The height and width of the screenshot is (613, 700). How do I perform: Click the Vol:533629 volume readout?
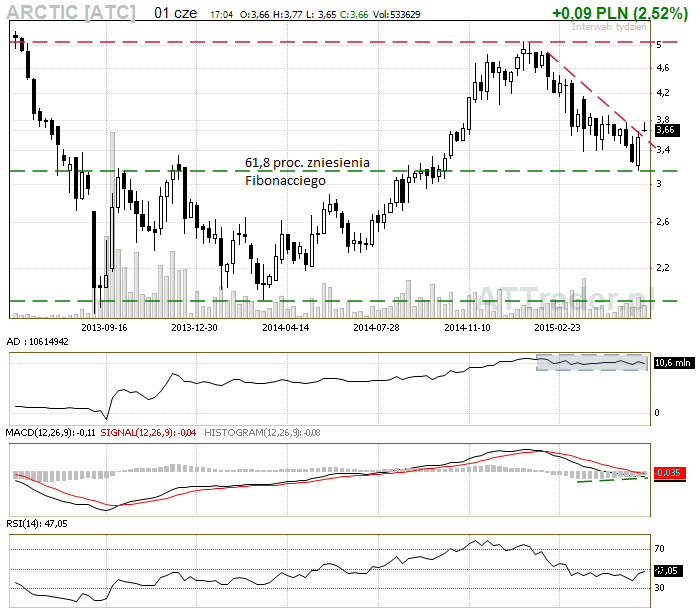pyautogui.click(x=396, y=15)
